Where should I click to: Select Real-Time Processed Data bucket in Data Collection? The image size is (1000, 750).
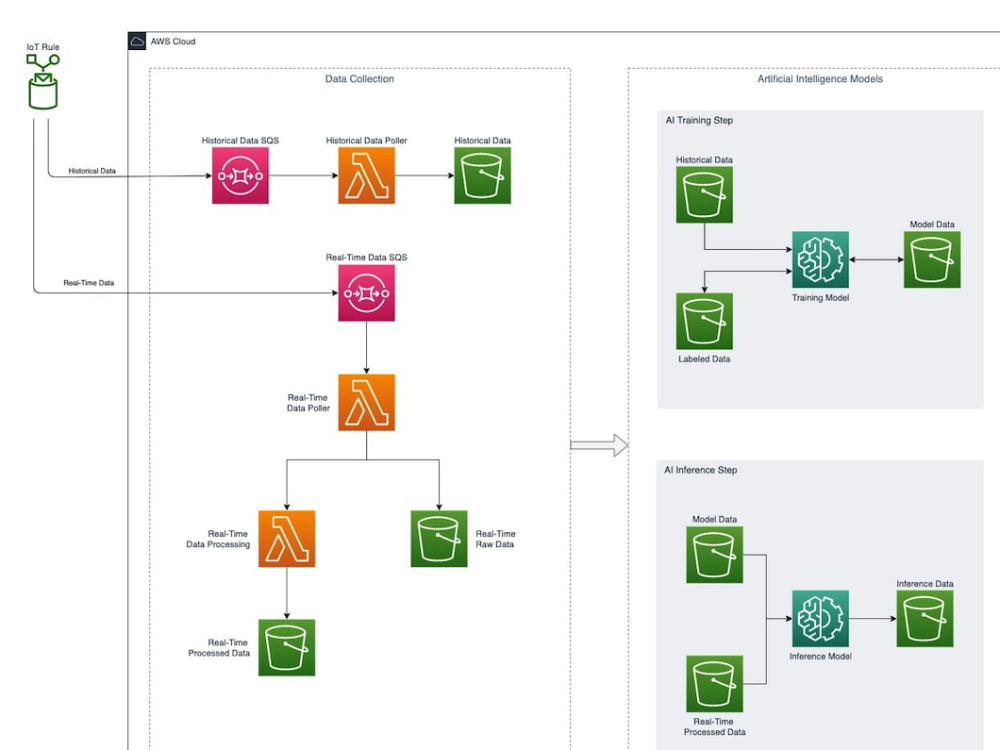pyautogui.click(x=286, y=647)
